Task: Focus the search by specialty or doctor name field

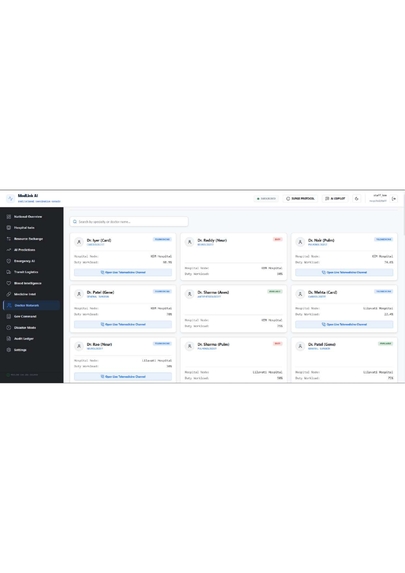Action: (129, 221)
